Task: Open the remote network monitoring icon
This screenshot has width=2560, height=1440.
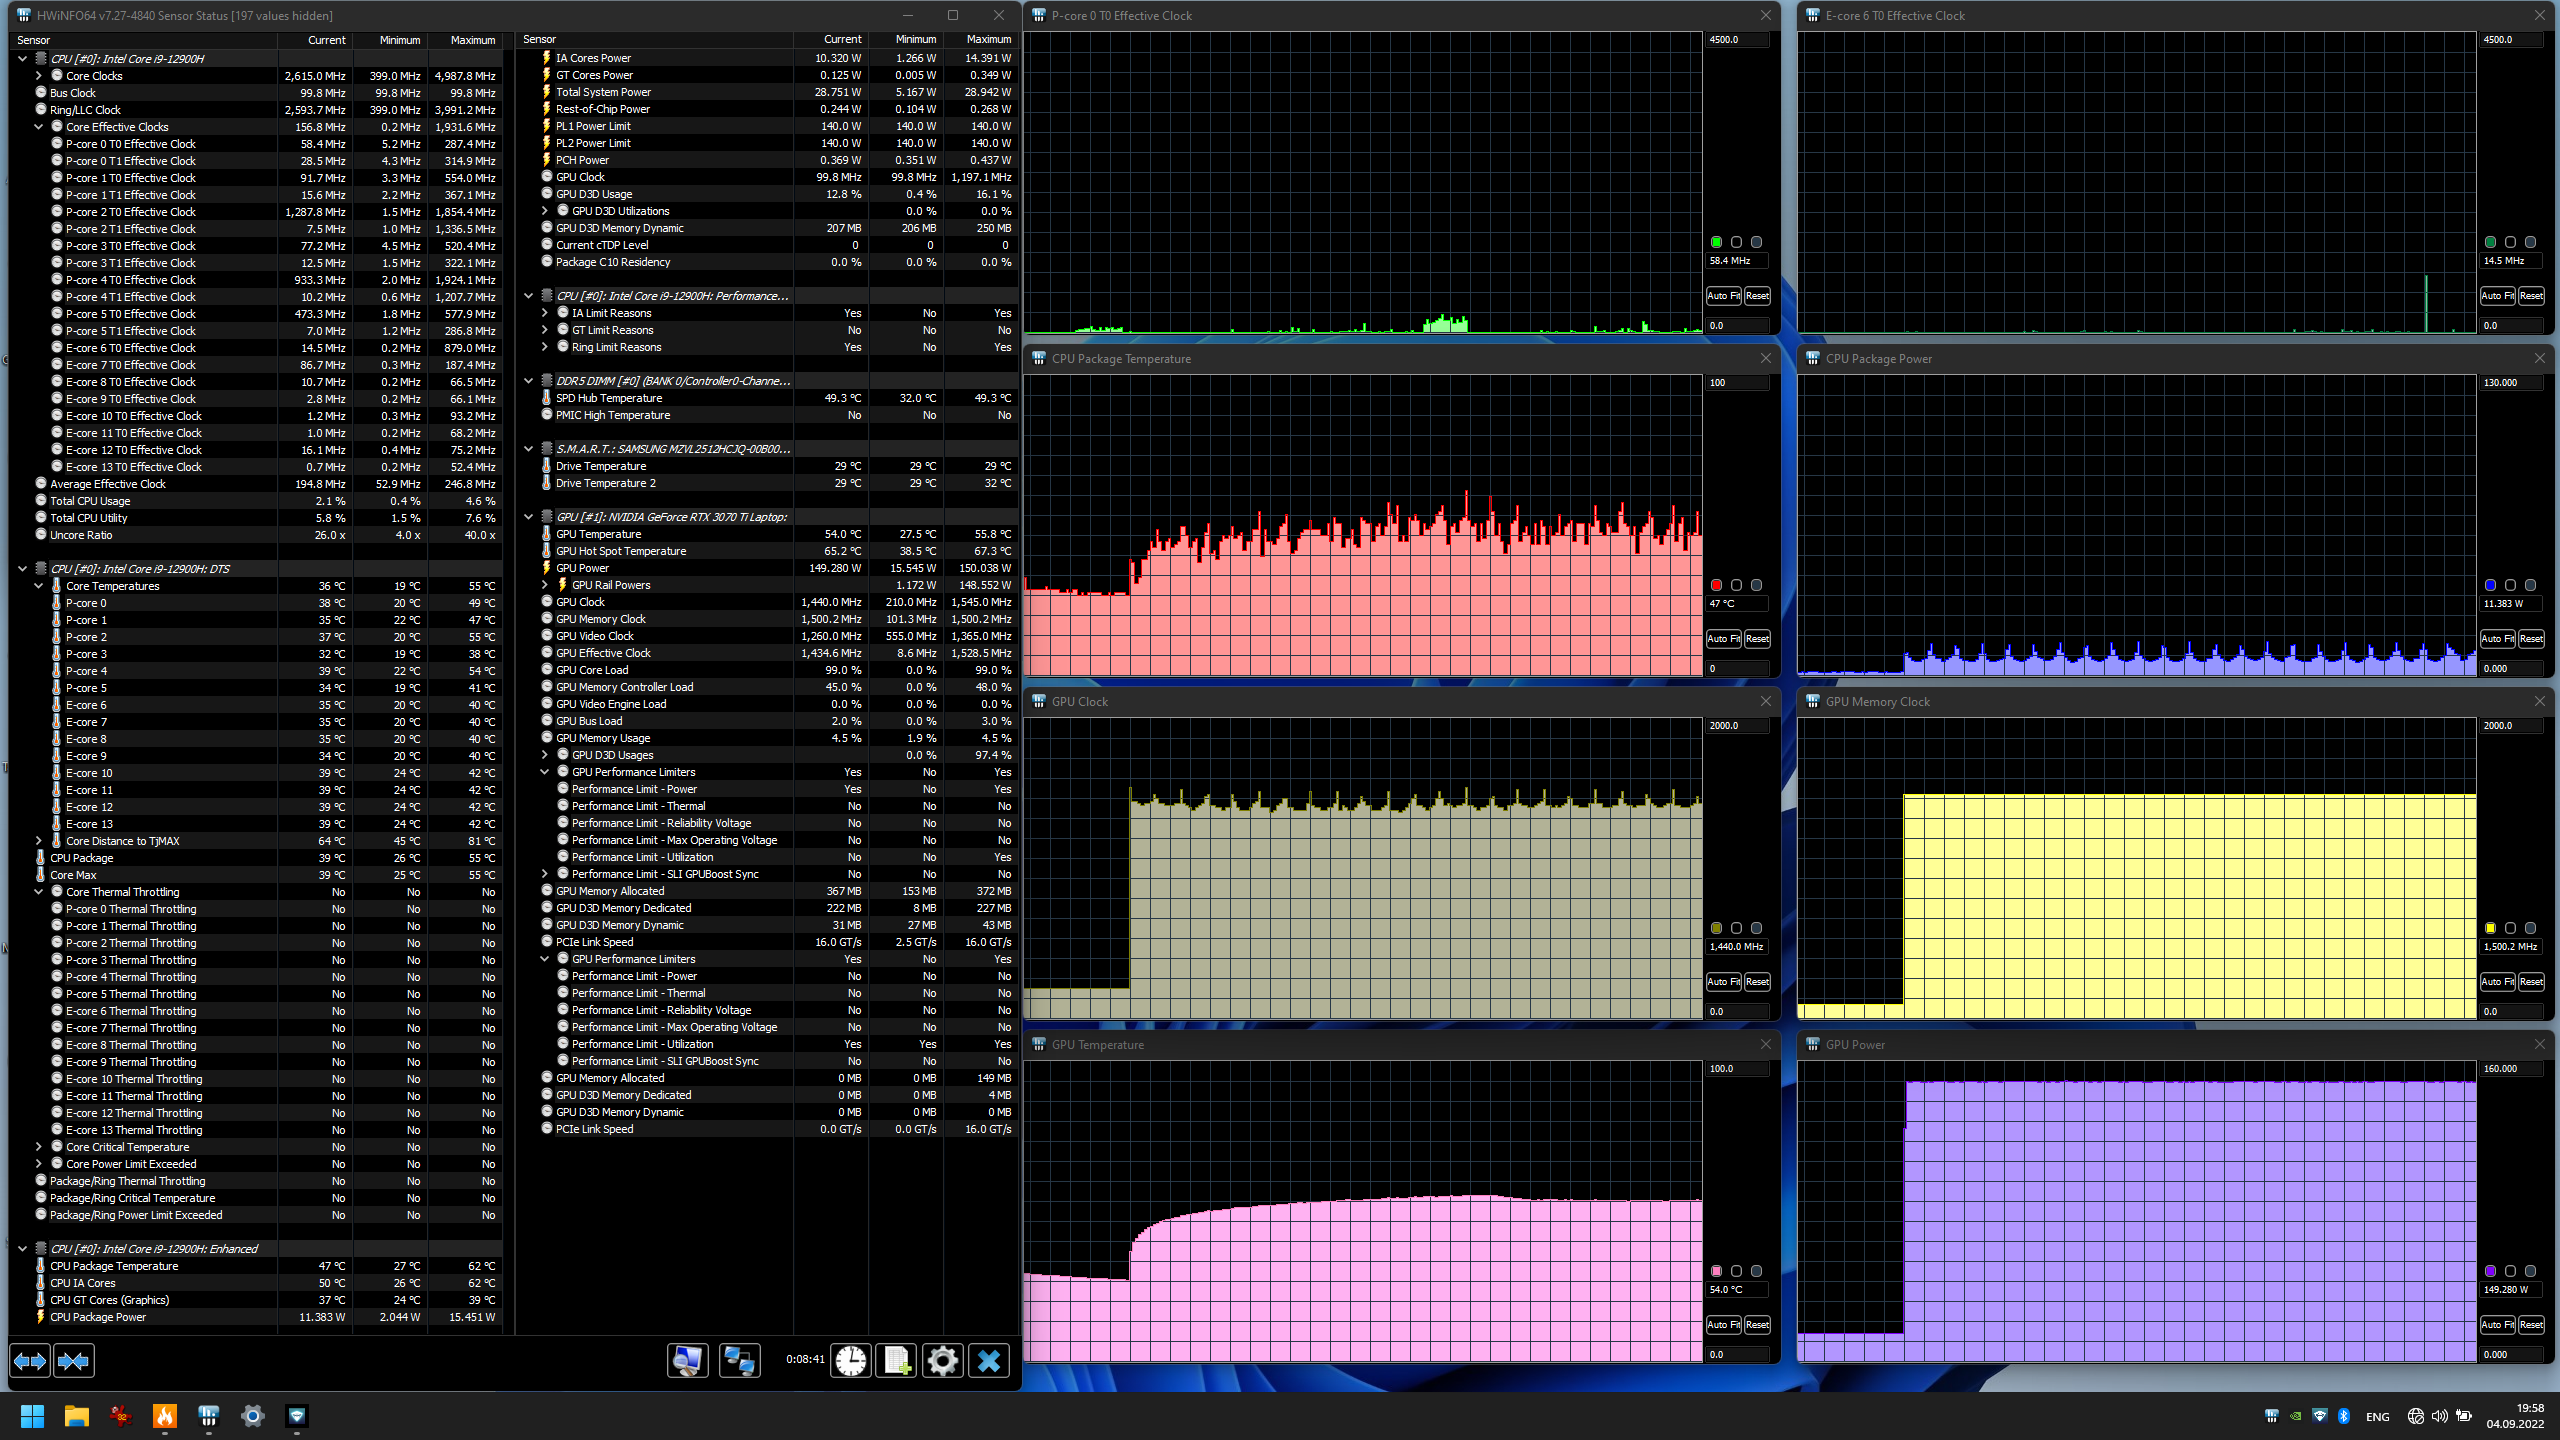Action: click(739, 1361)
